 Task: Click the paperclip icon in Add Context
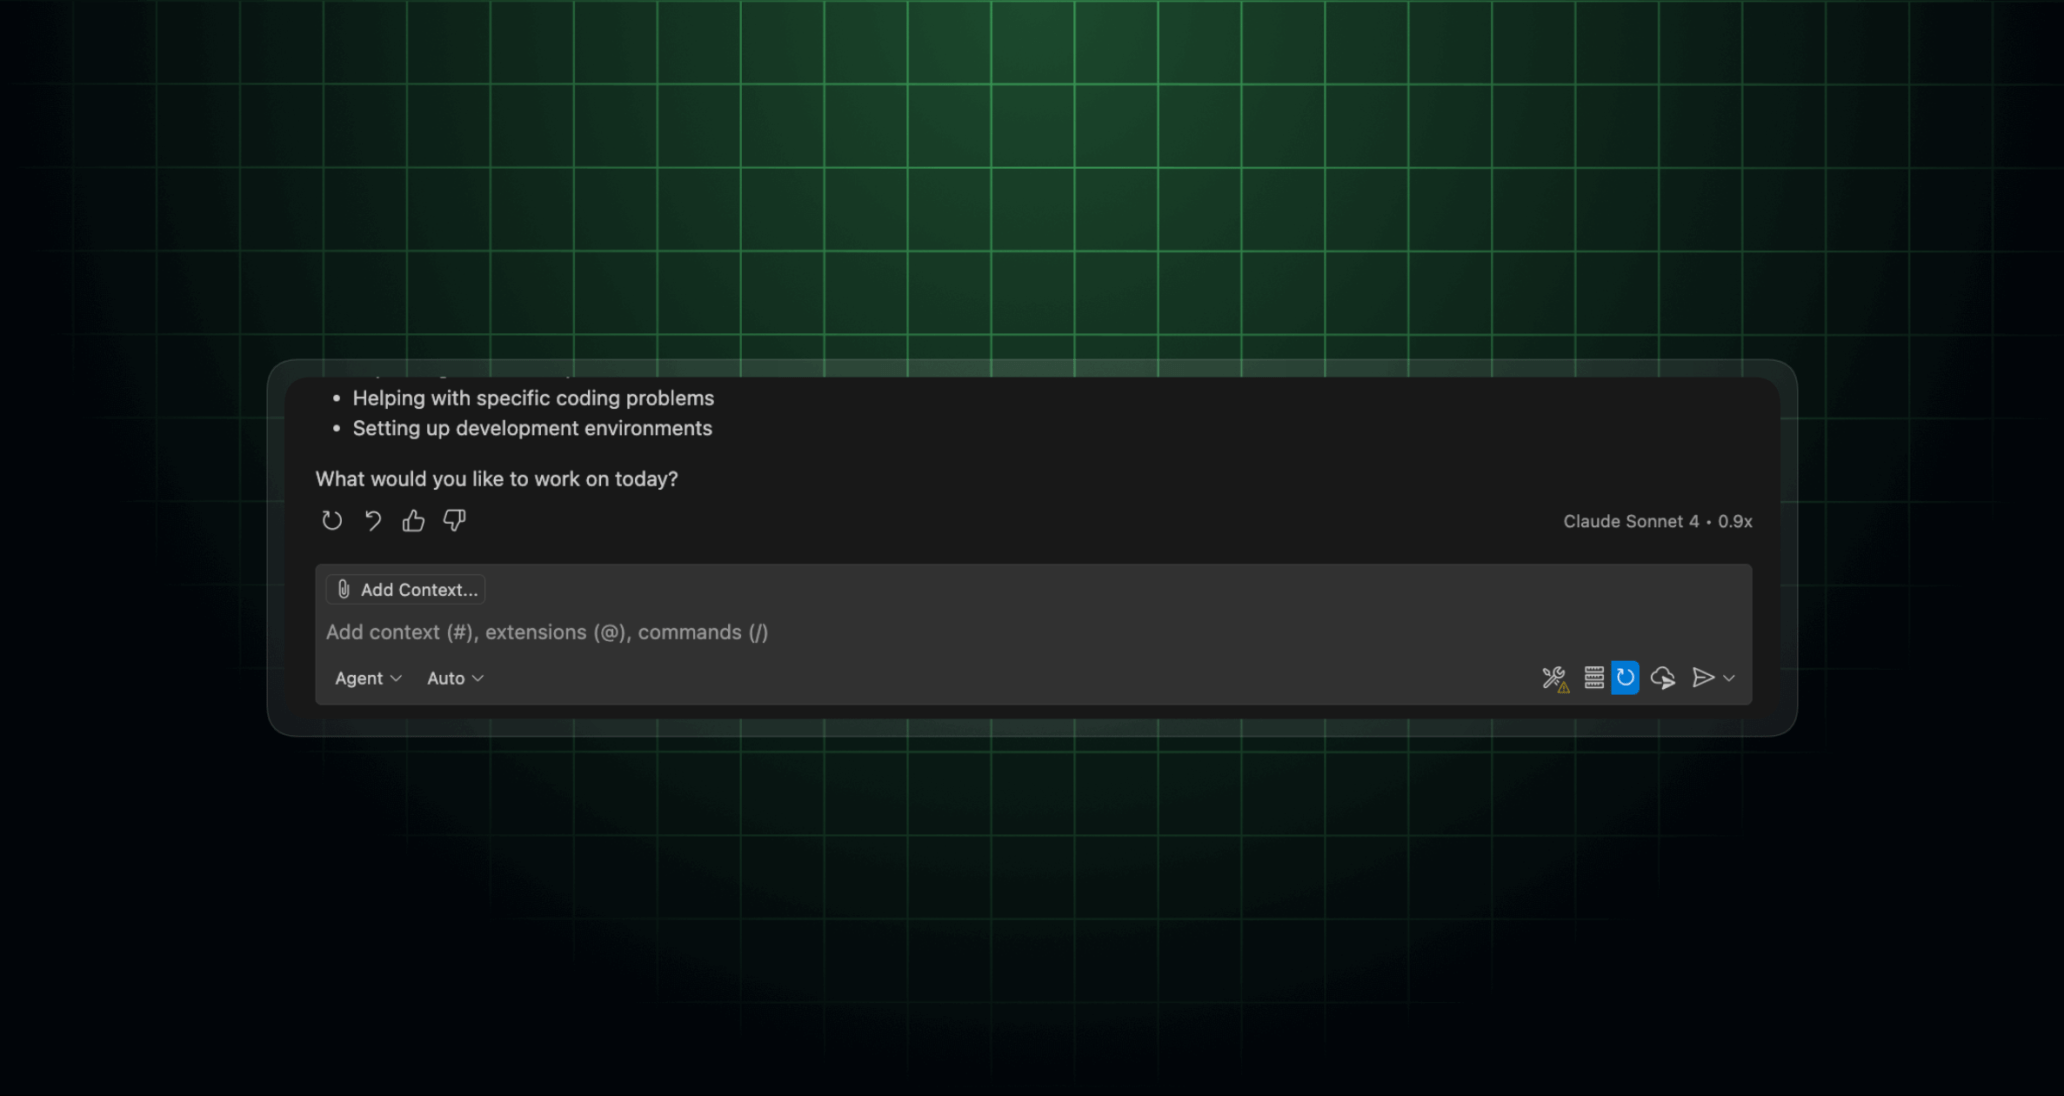tap(344, 590)
